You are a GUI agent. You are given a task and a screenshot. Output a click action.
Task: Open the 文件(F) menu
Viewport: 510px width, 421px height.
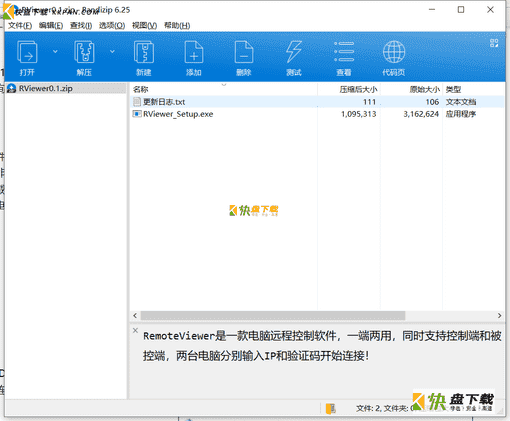(x=20, y=26)
